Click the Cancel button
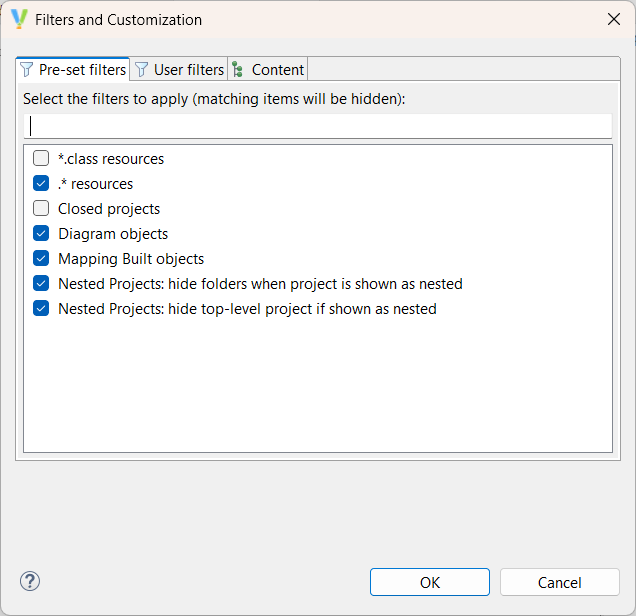Screen dimensions: 636x616 tap(559, 582)
